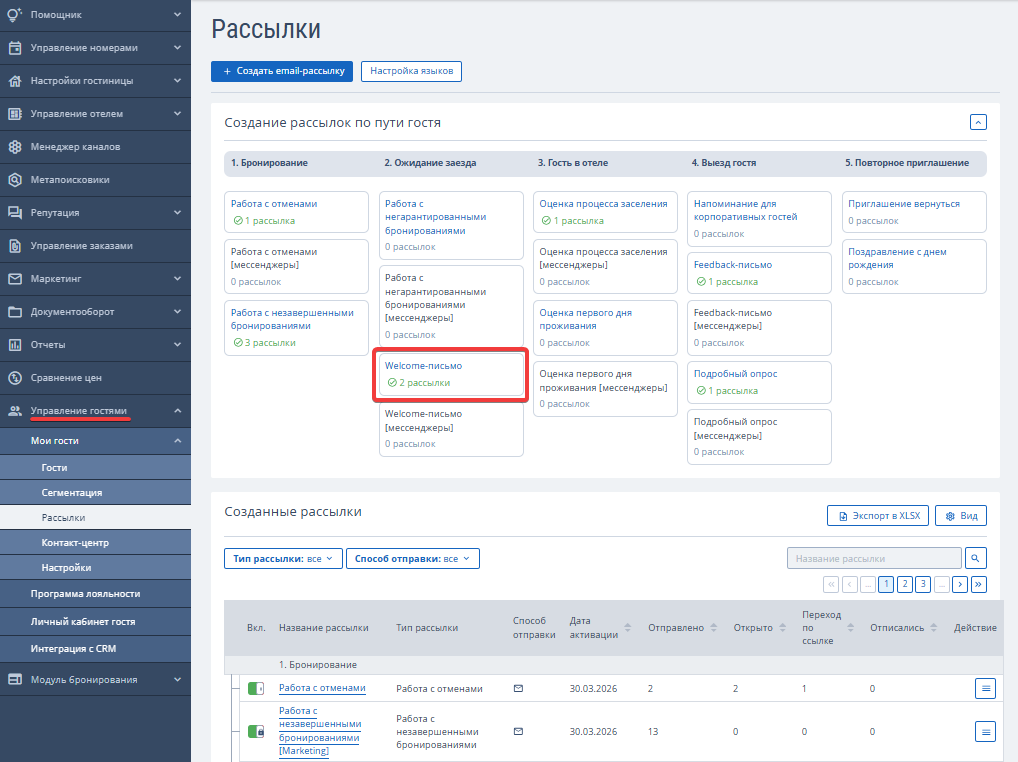Click the Сравнение цен sidebar icon
This screenshot has width=1018, height=762.
(x=15, y=378)
